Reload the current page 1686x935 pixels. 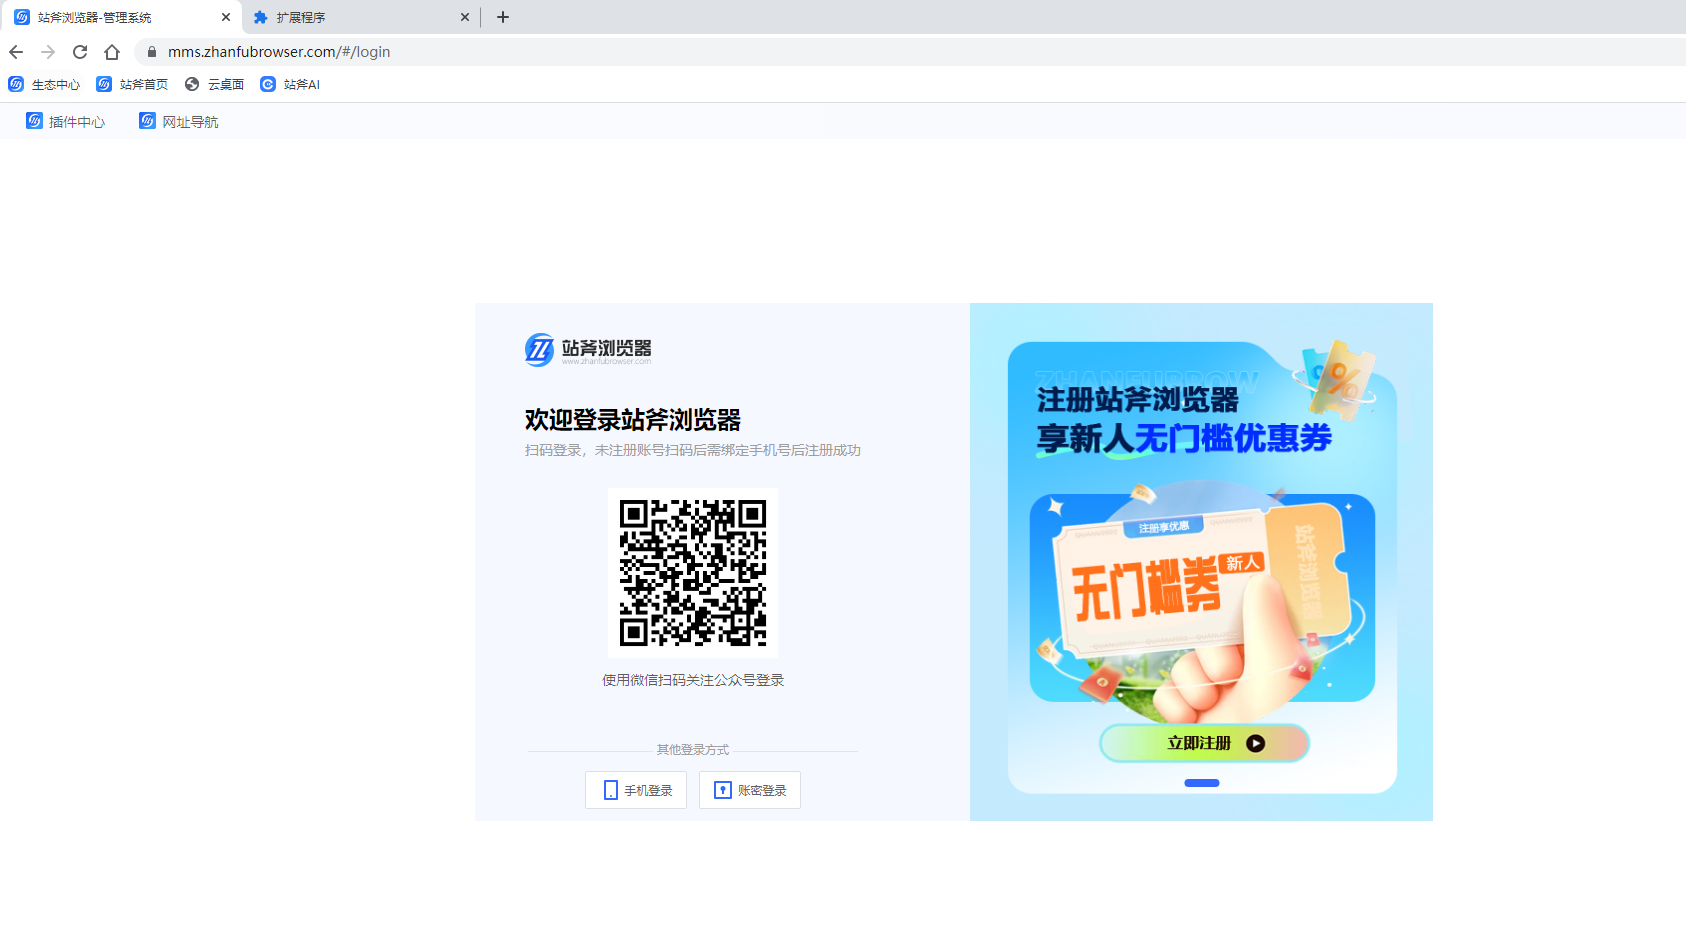80,52
